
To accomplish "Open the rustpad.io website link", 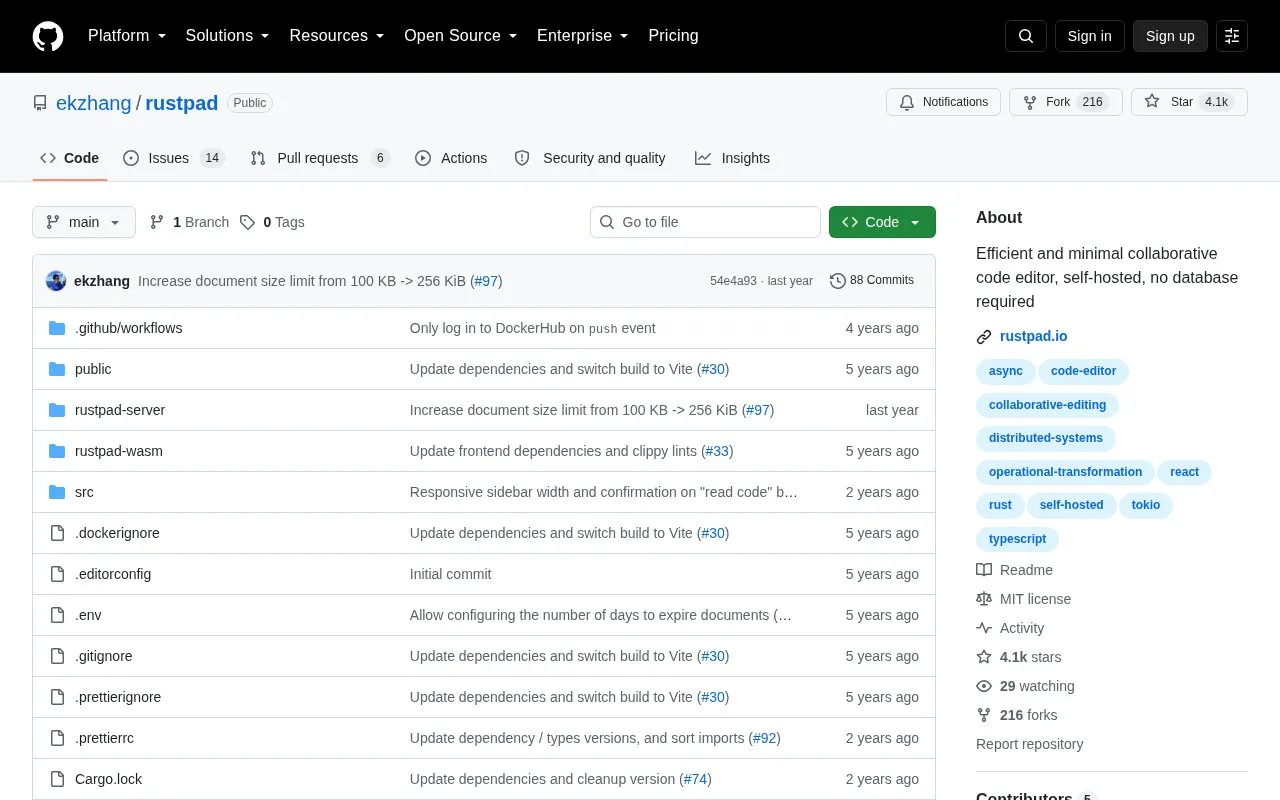I will coord(1033,336).
